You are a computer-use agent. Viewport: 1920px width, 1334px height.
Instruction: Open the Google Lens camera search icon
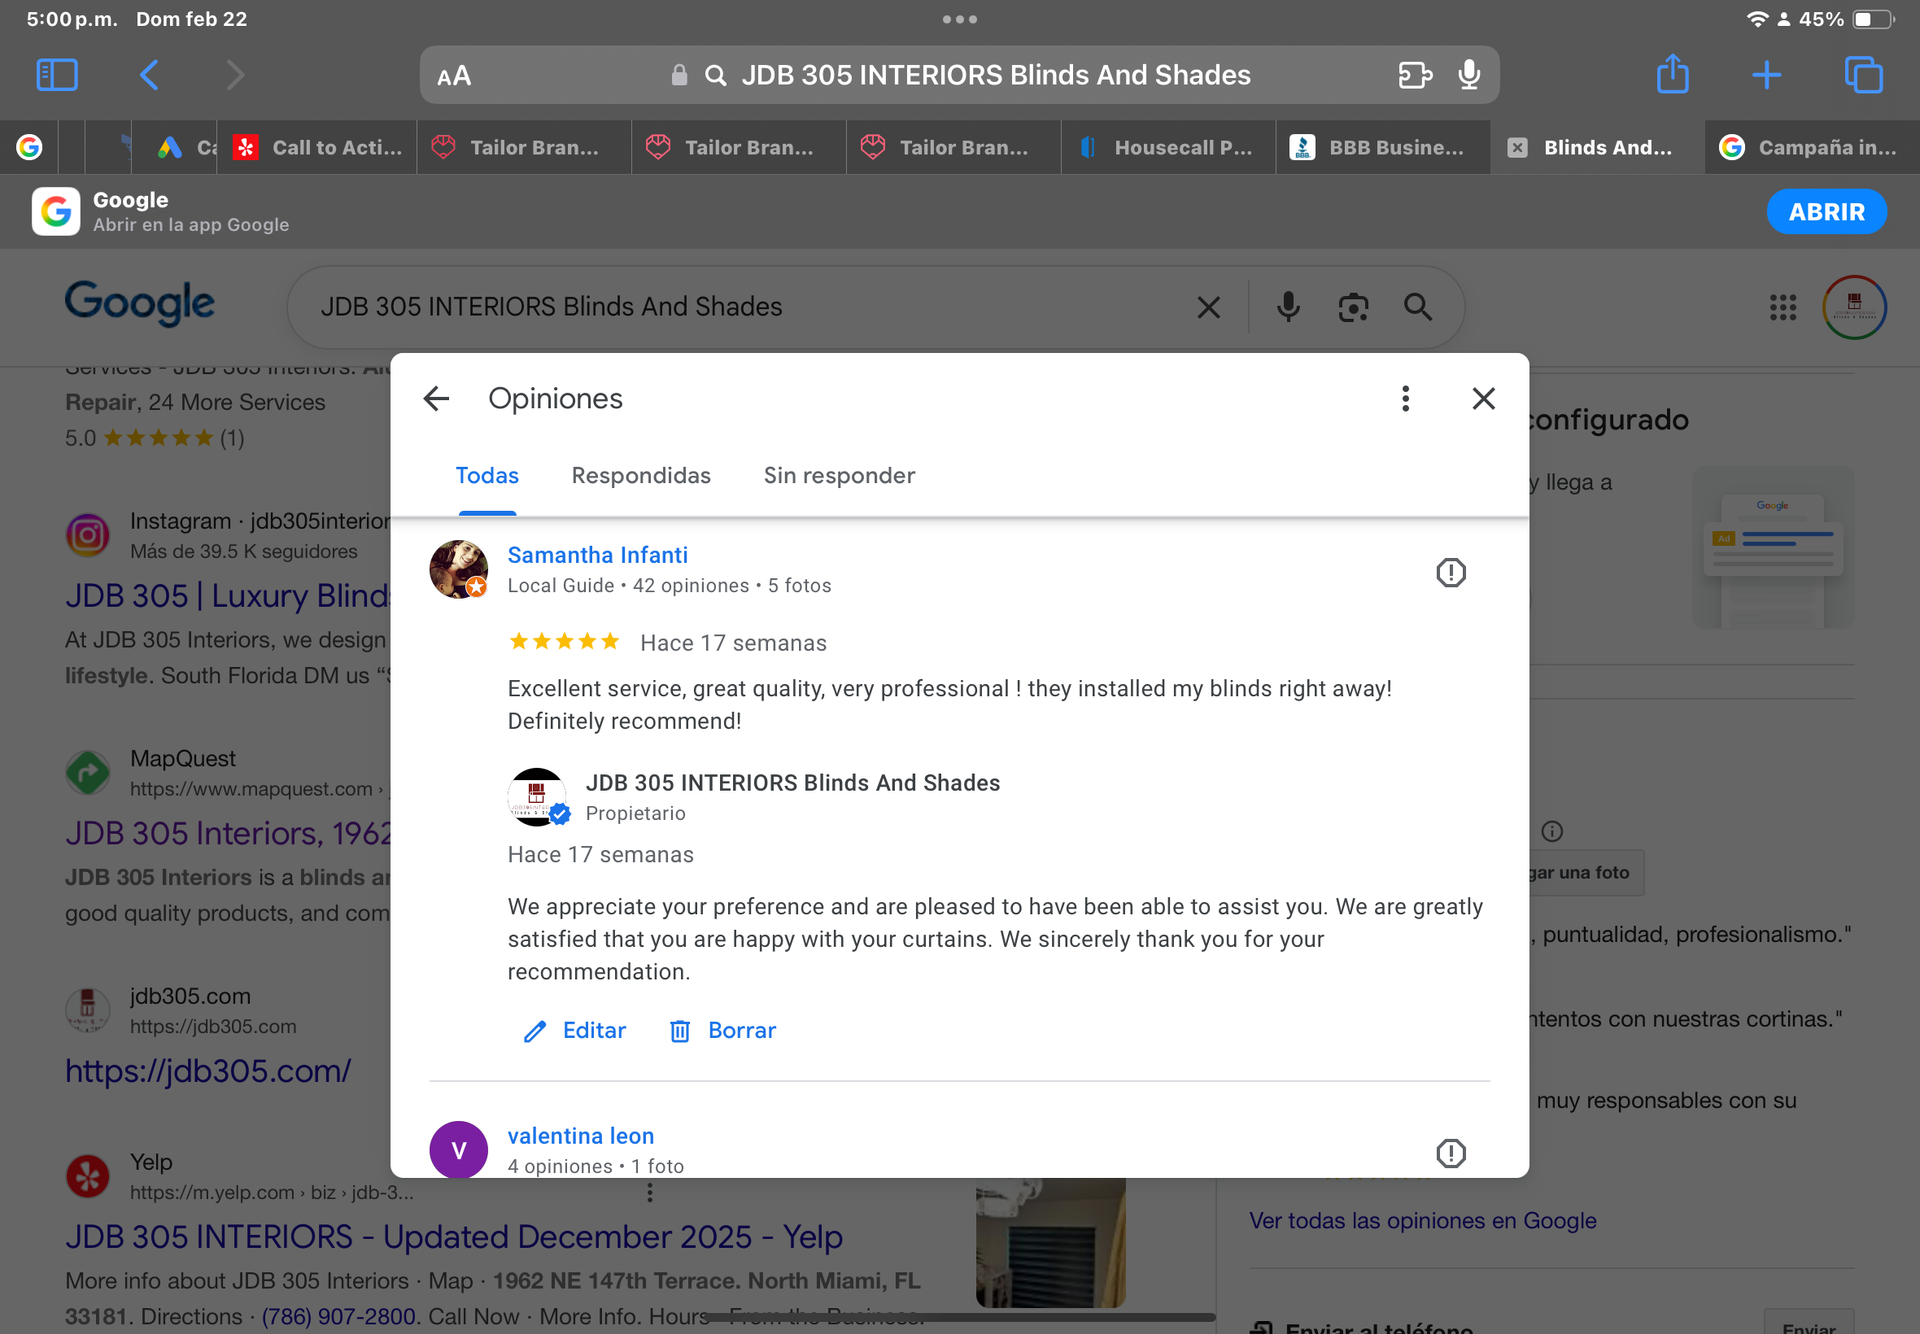1353,307
